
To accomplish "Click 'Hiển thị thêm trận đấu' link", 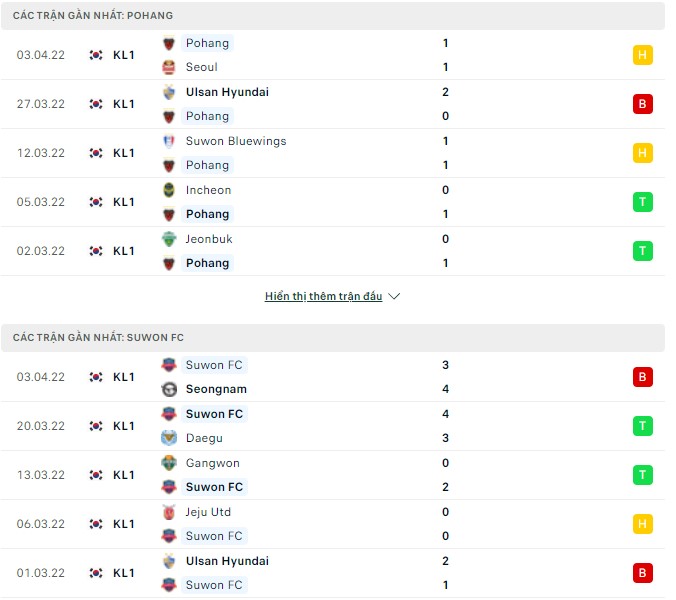I will (x=323, y=297).
